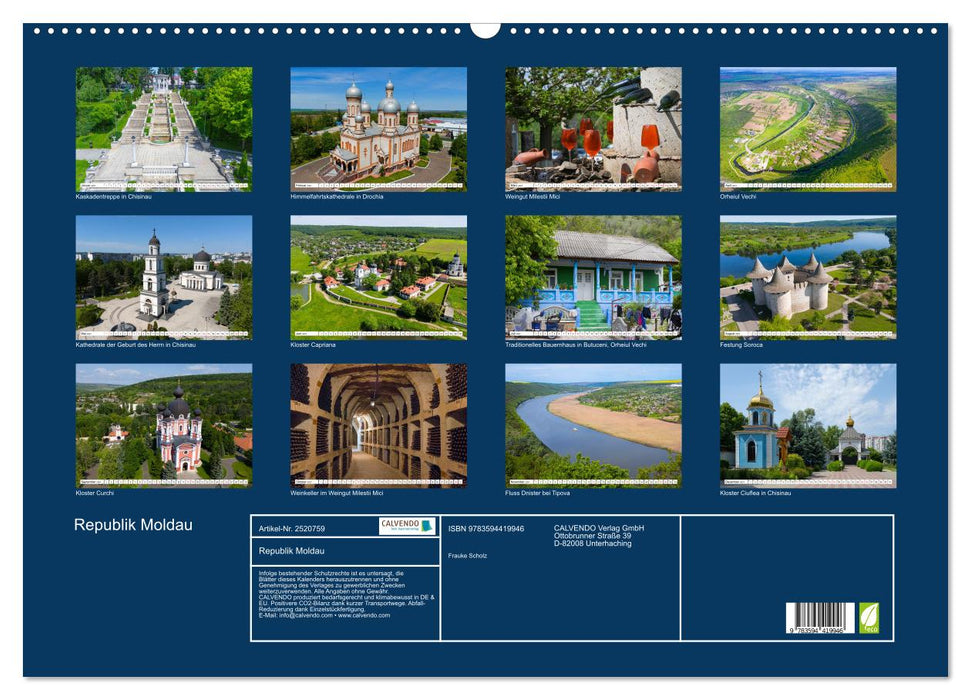Click the Traditionelles Bauernhaus in Butuceni photo

(x=593, y=277)
